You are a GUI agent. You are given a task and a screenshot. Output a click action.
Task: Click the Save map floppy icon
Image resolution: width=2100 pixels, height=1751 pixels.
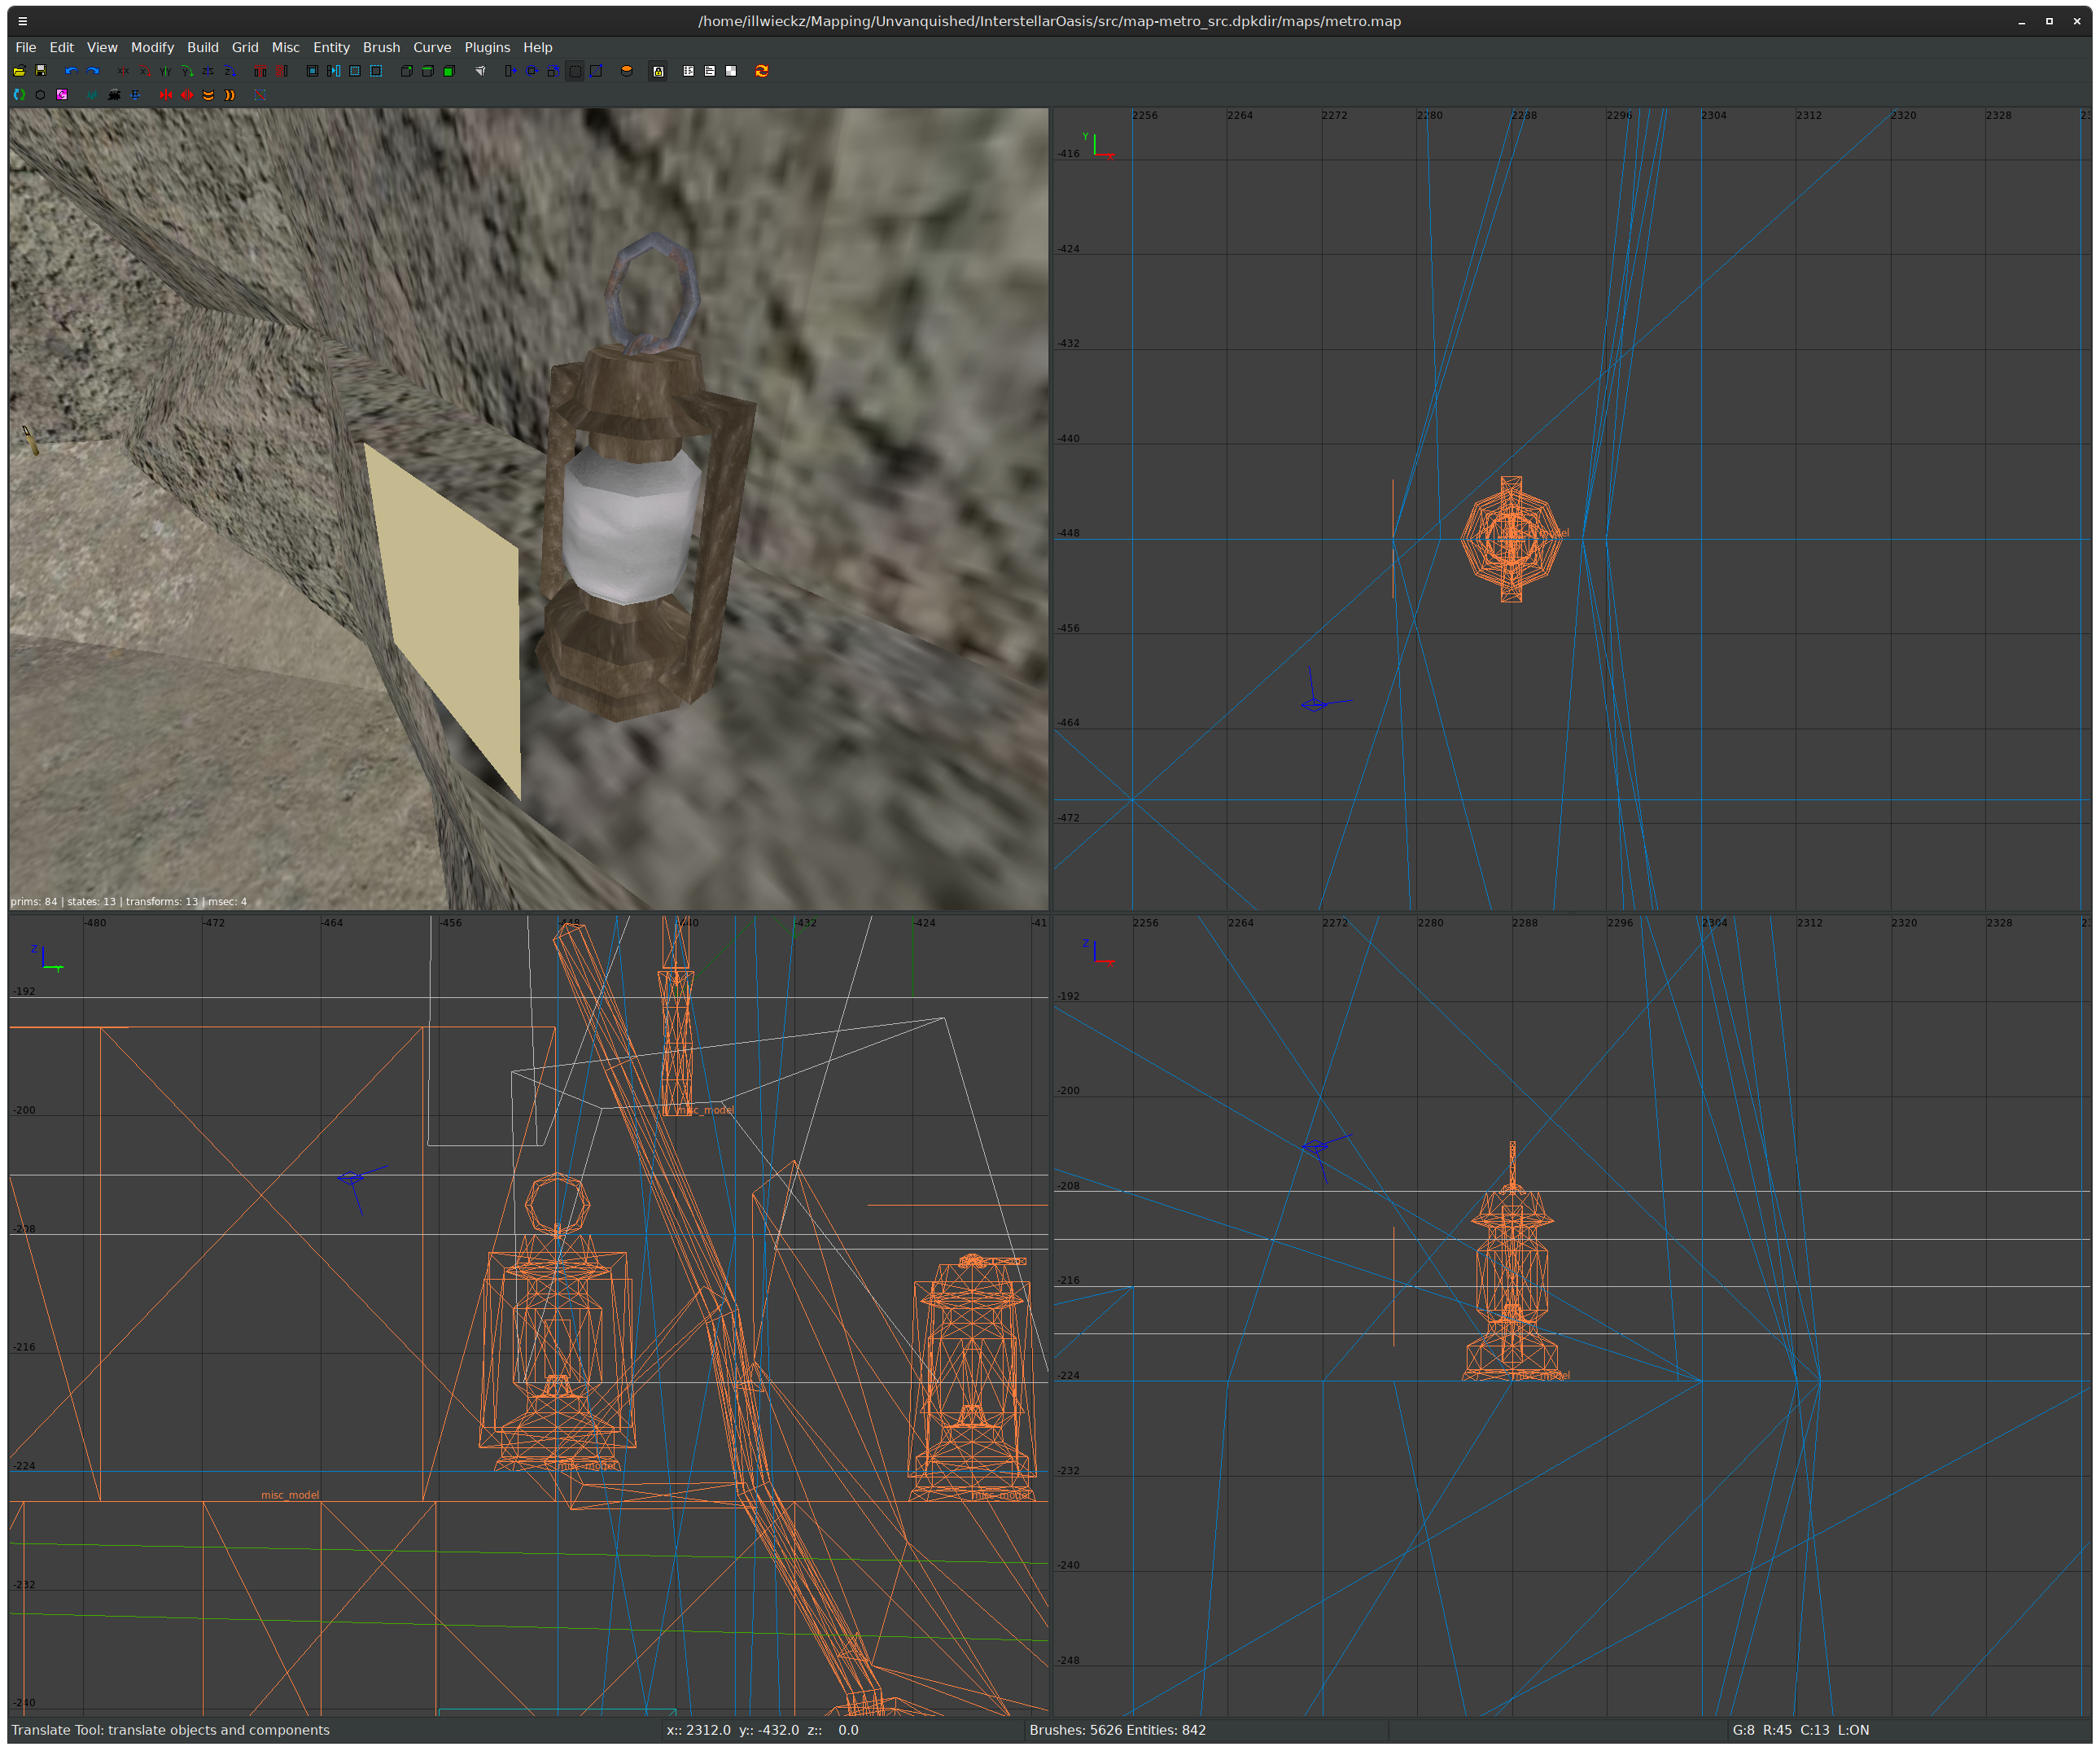[x=41, y=71]
